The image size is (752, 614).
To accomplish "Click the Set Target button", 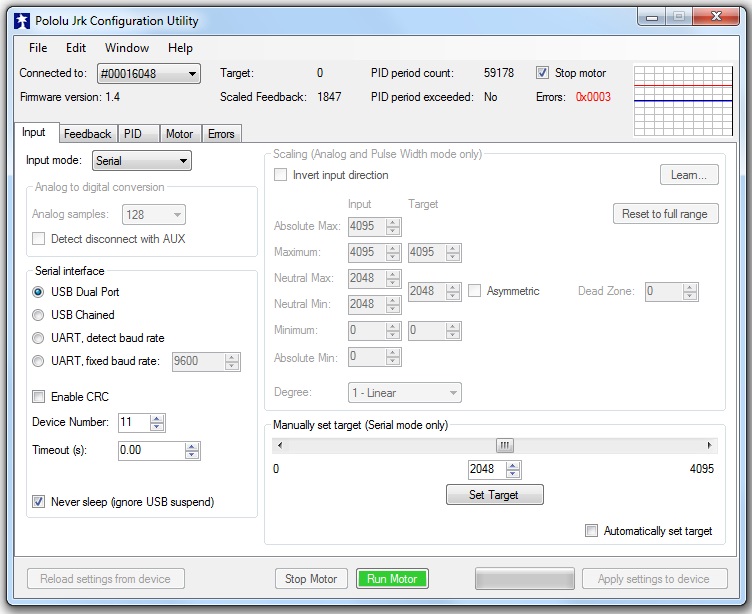I will 494,495.
